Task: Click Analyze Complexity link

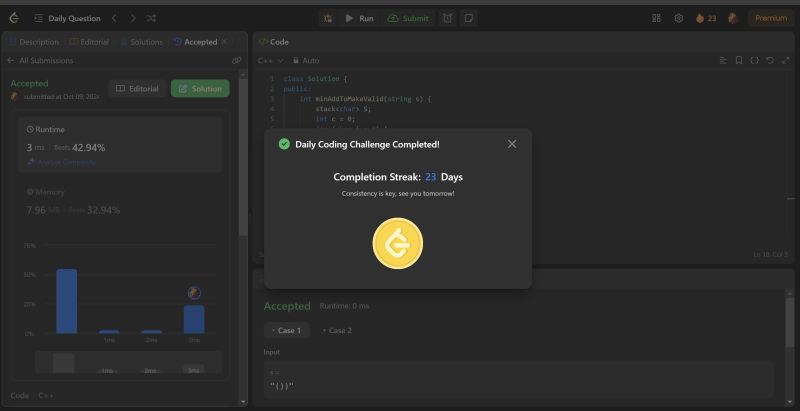Action: pos(62,162)
